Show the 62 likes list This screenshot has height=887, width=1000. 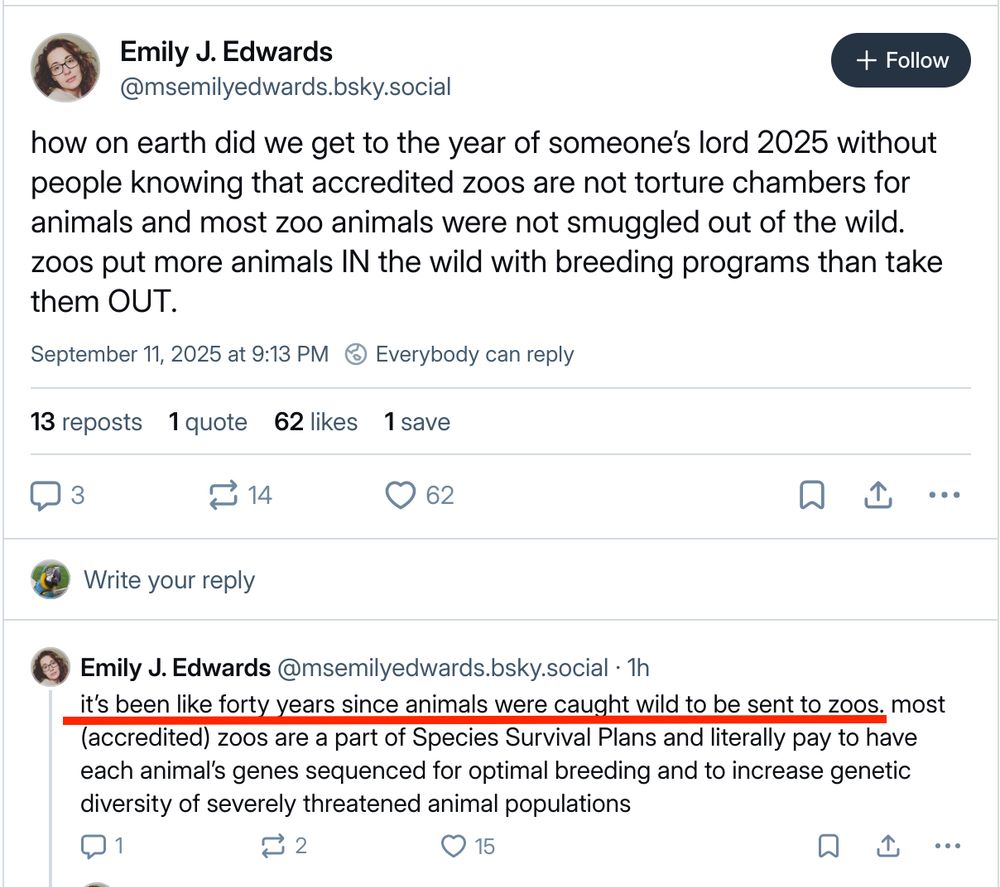click(315, 422)
